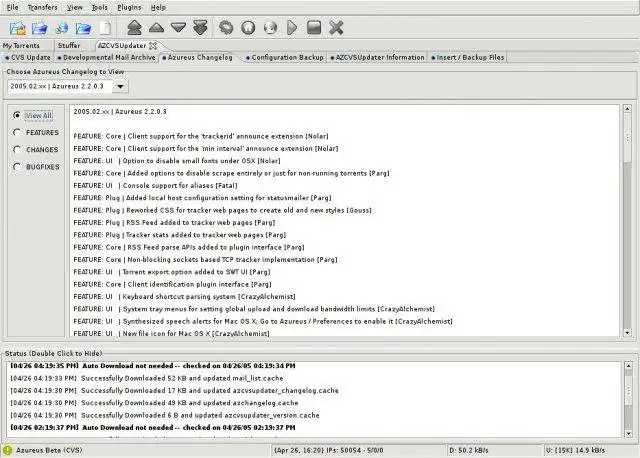The image size is (640, 458).
Task: Click the Status log scrollbar up arrow
Action: click(x=629, y=366)
